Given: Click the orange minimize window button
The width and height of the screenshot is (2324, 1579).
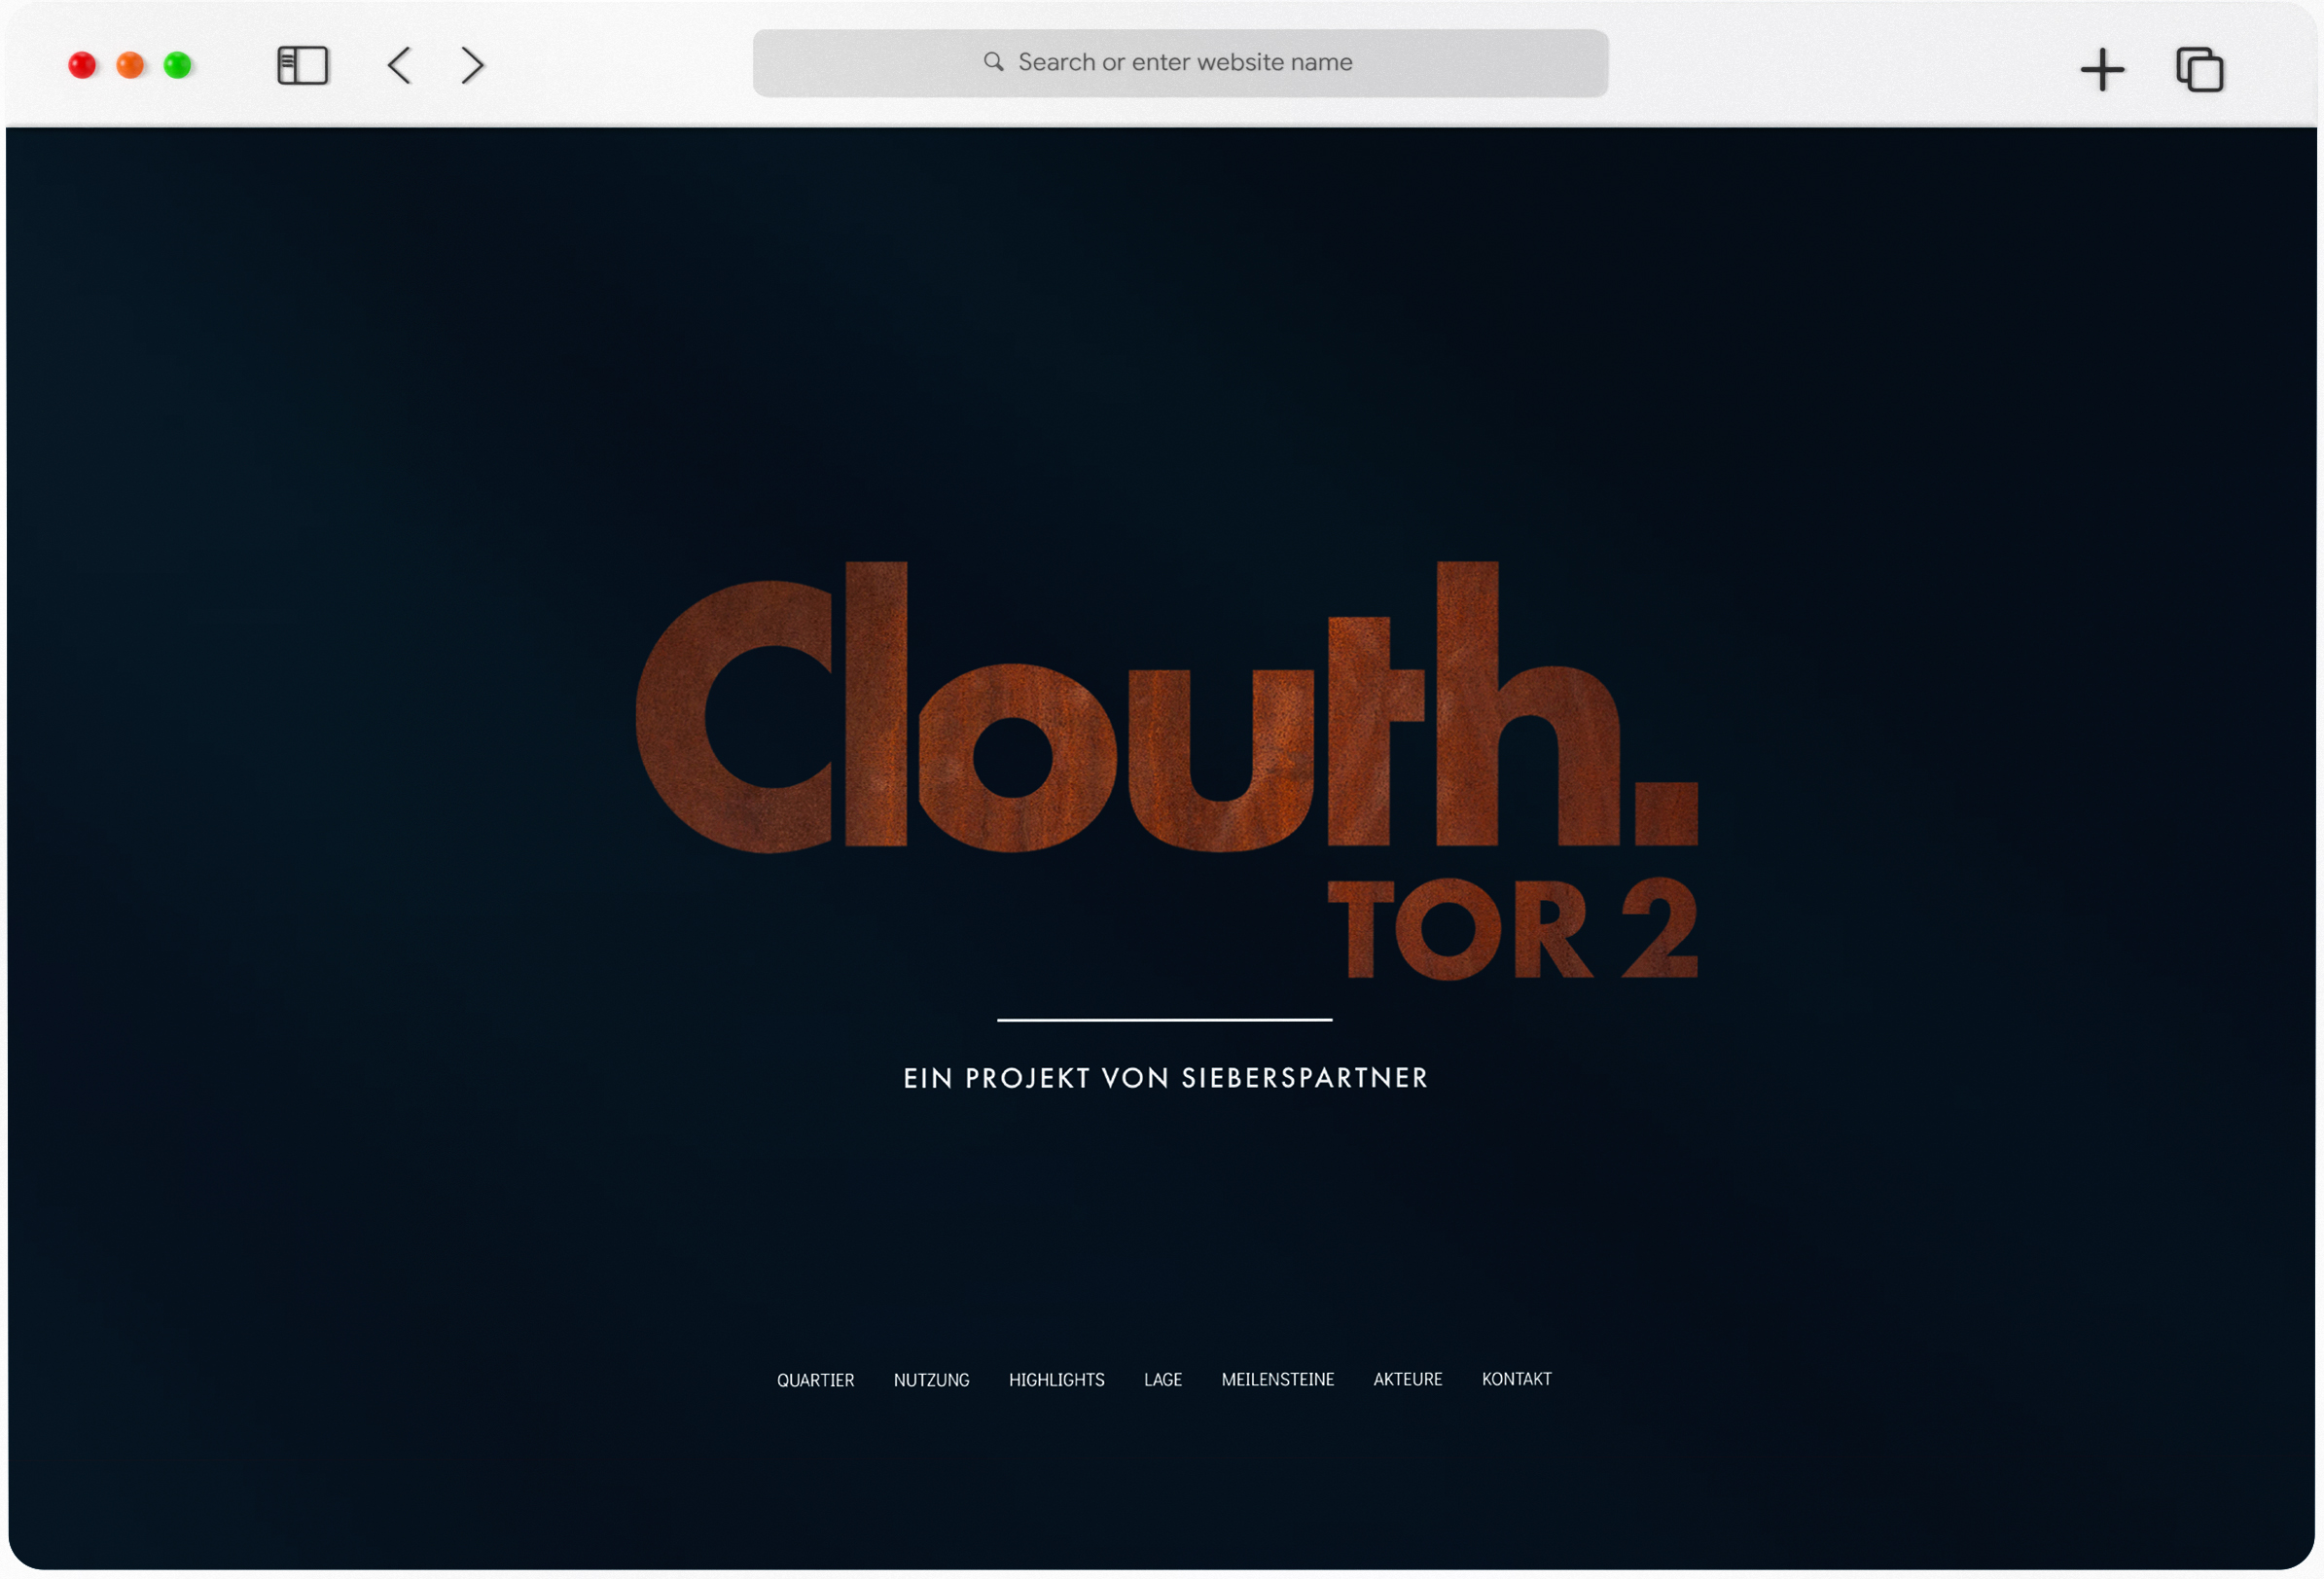Looking at the screenshot, I should point(130,66).
